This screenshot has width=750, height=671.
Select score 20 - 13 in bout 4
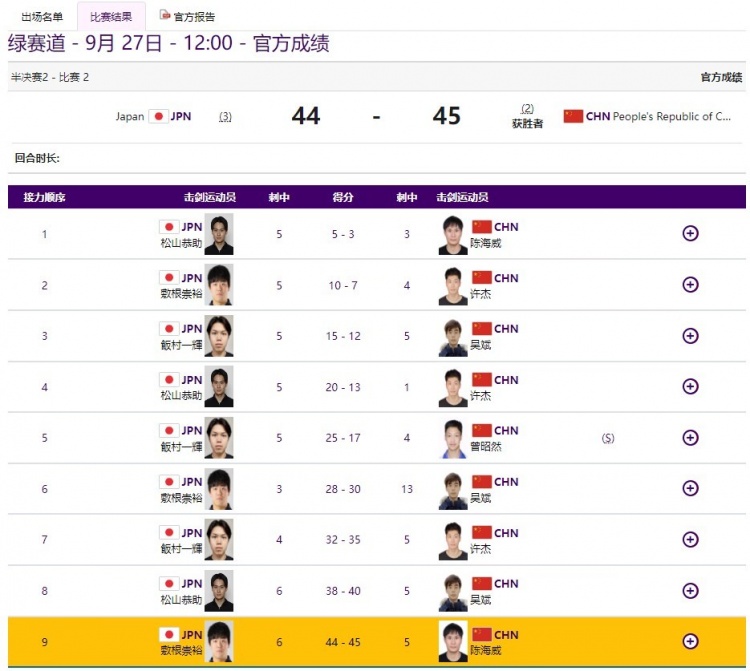click(343, 387)
